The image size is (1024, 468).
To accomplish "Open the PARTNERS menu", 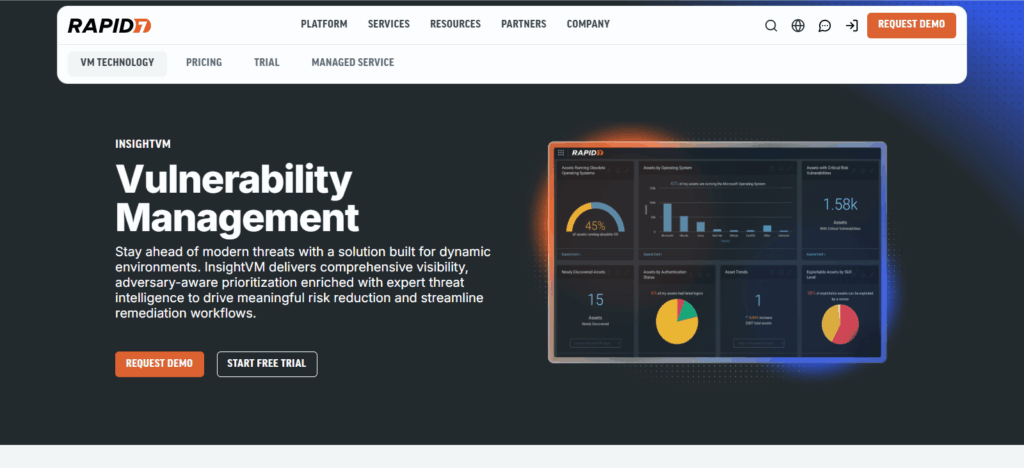I will 524,24.
